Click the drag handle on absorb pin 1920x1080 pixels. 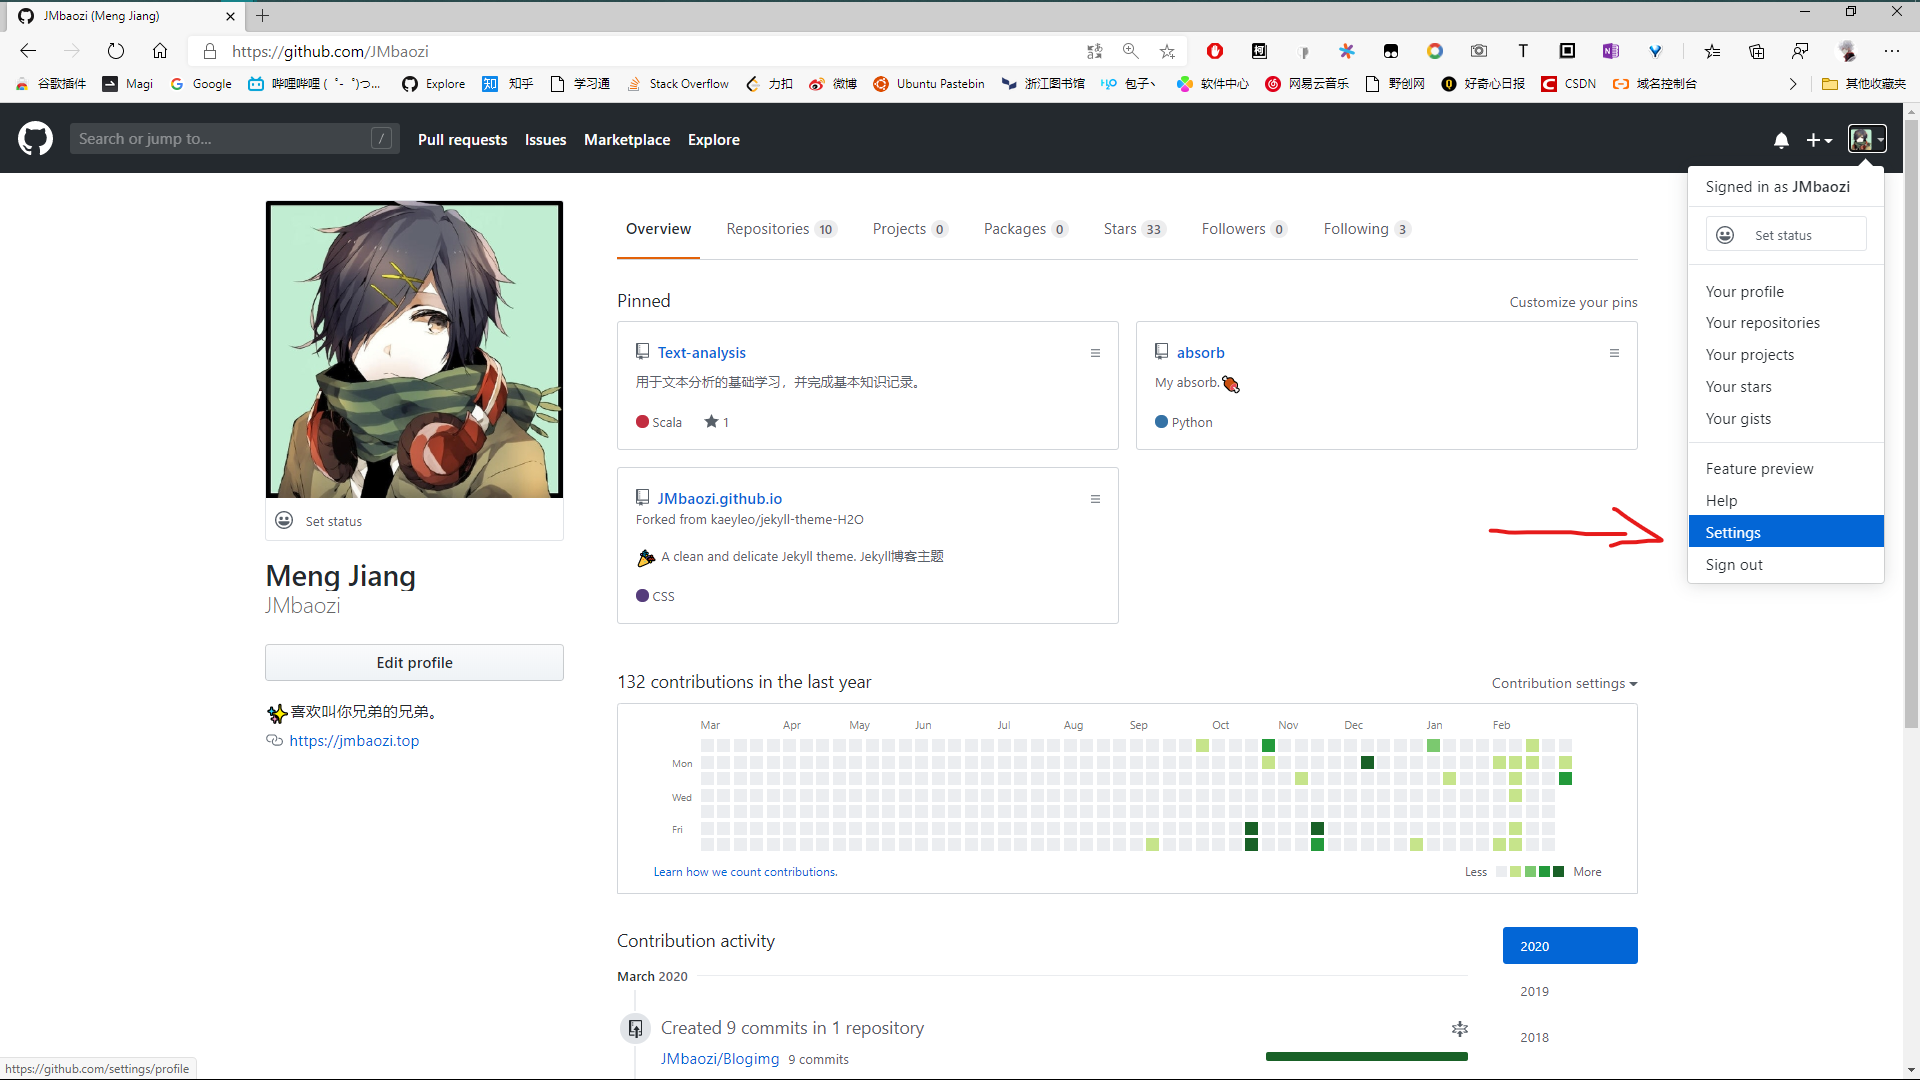coord(1614,353)
